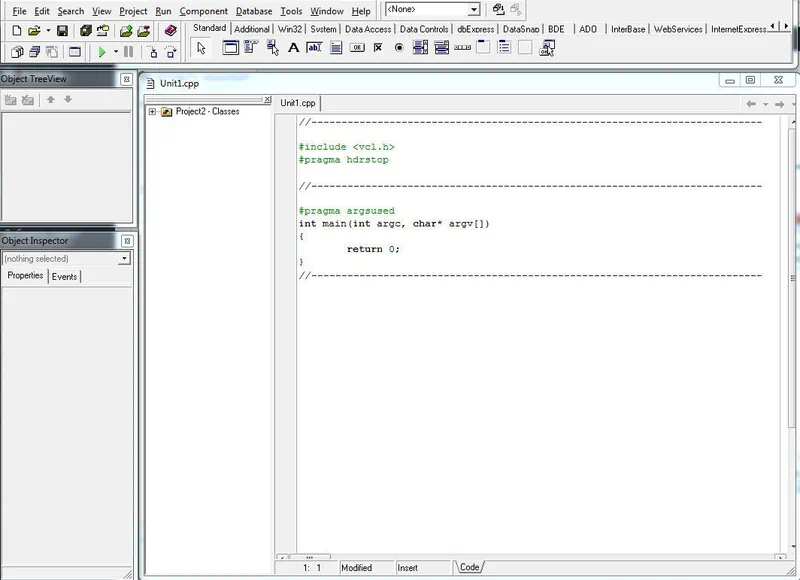Image resolution: width=800 pixels, height=580 pixels.
Task: Select the RadioButton component icon
Action: [x=399, y=47]
